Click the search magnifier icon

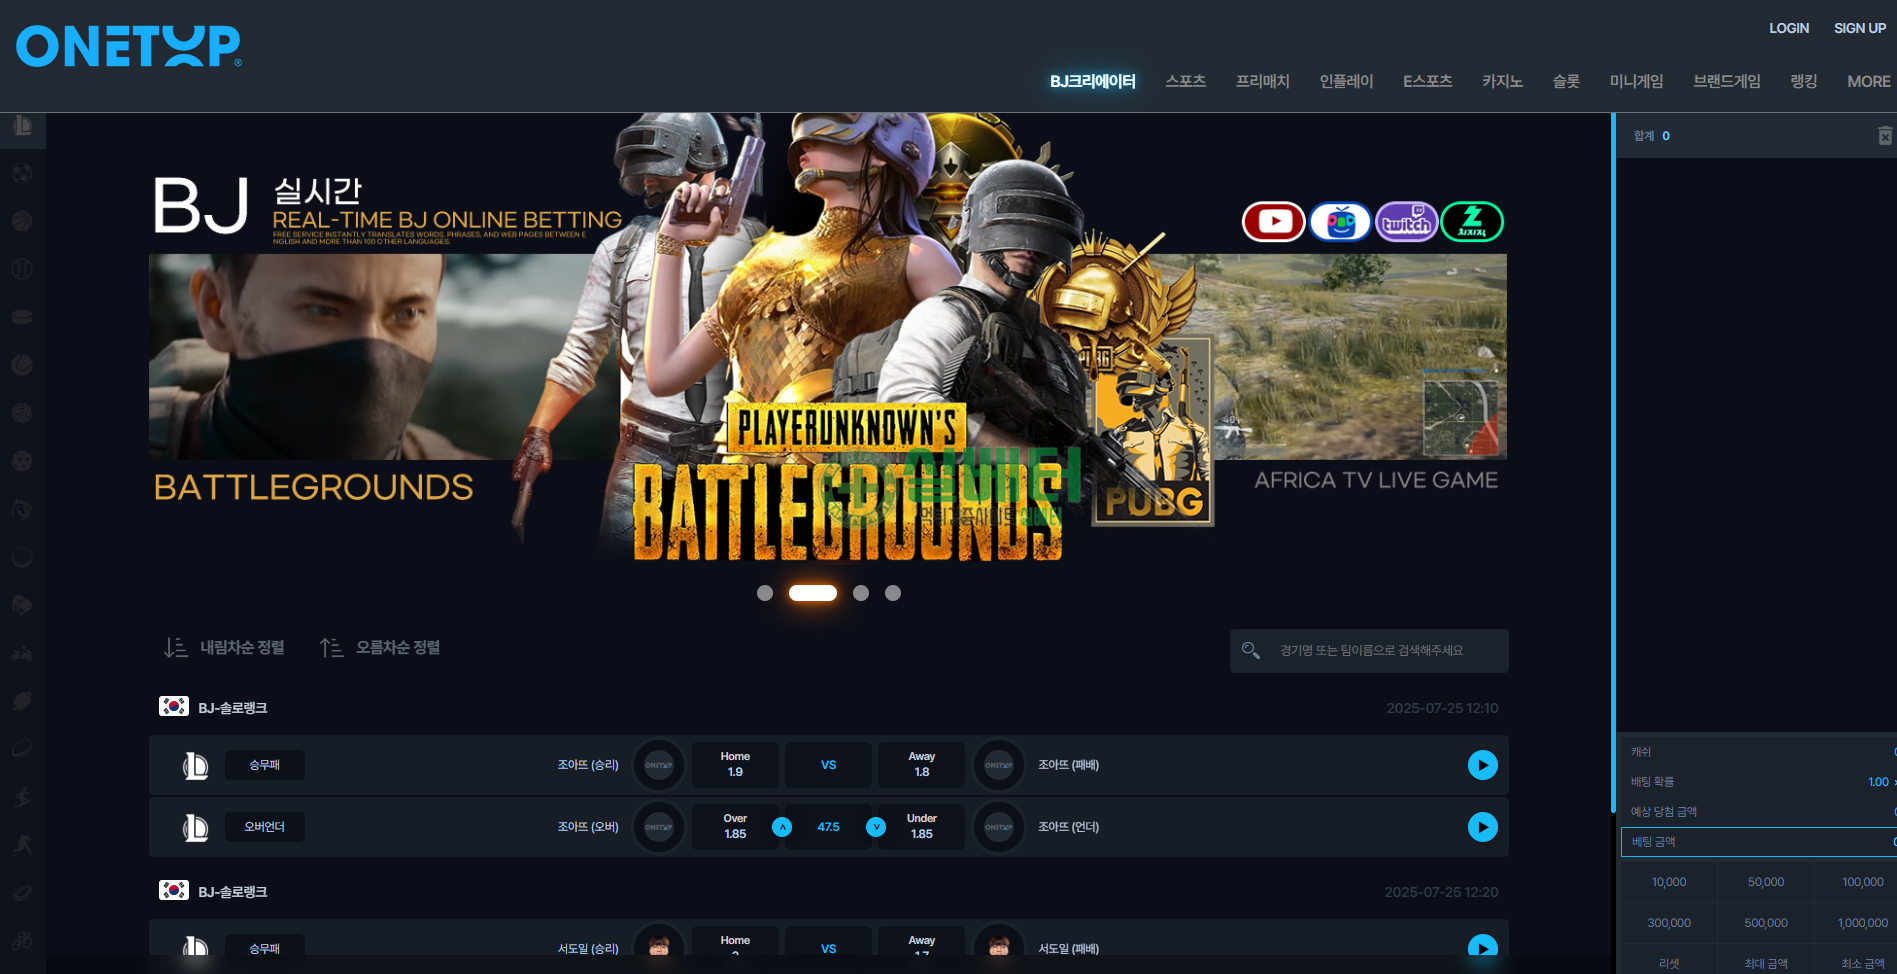click(x=1250, y=650)
